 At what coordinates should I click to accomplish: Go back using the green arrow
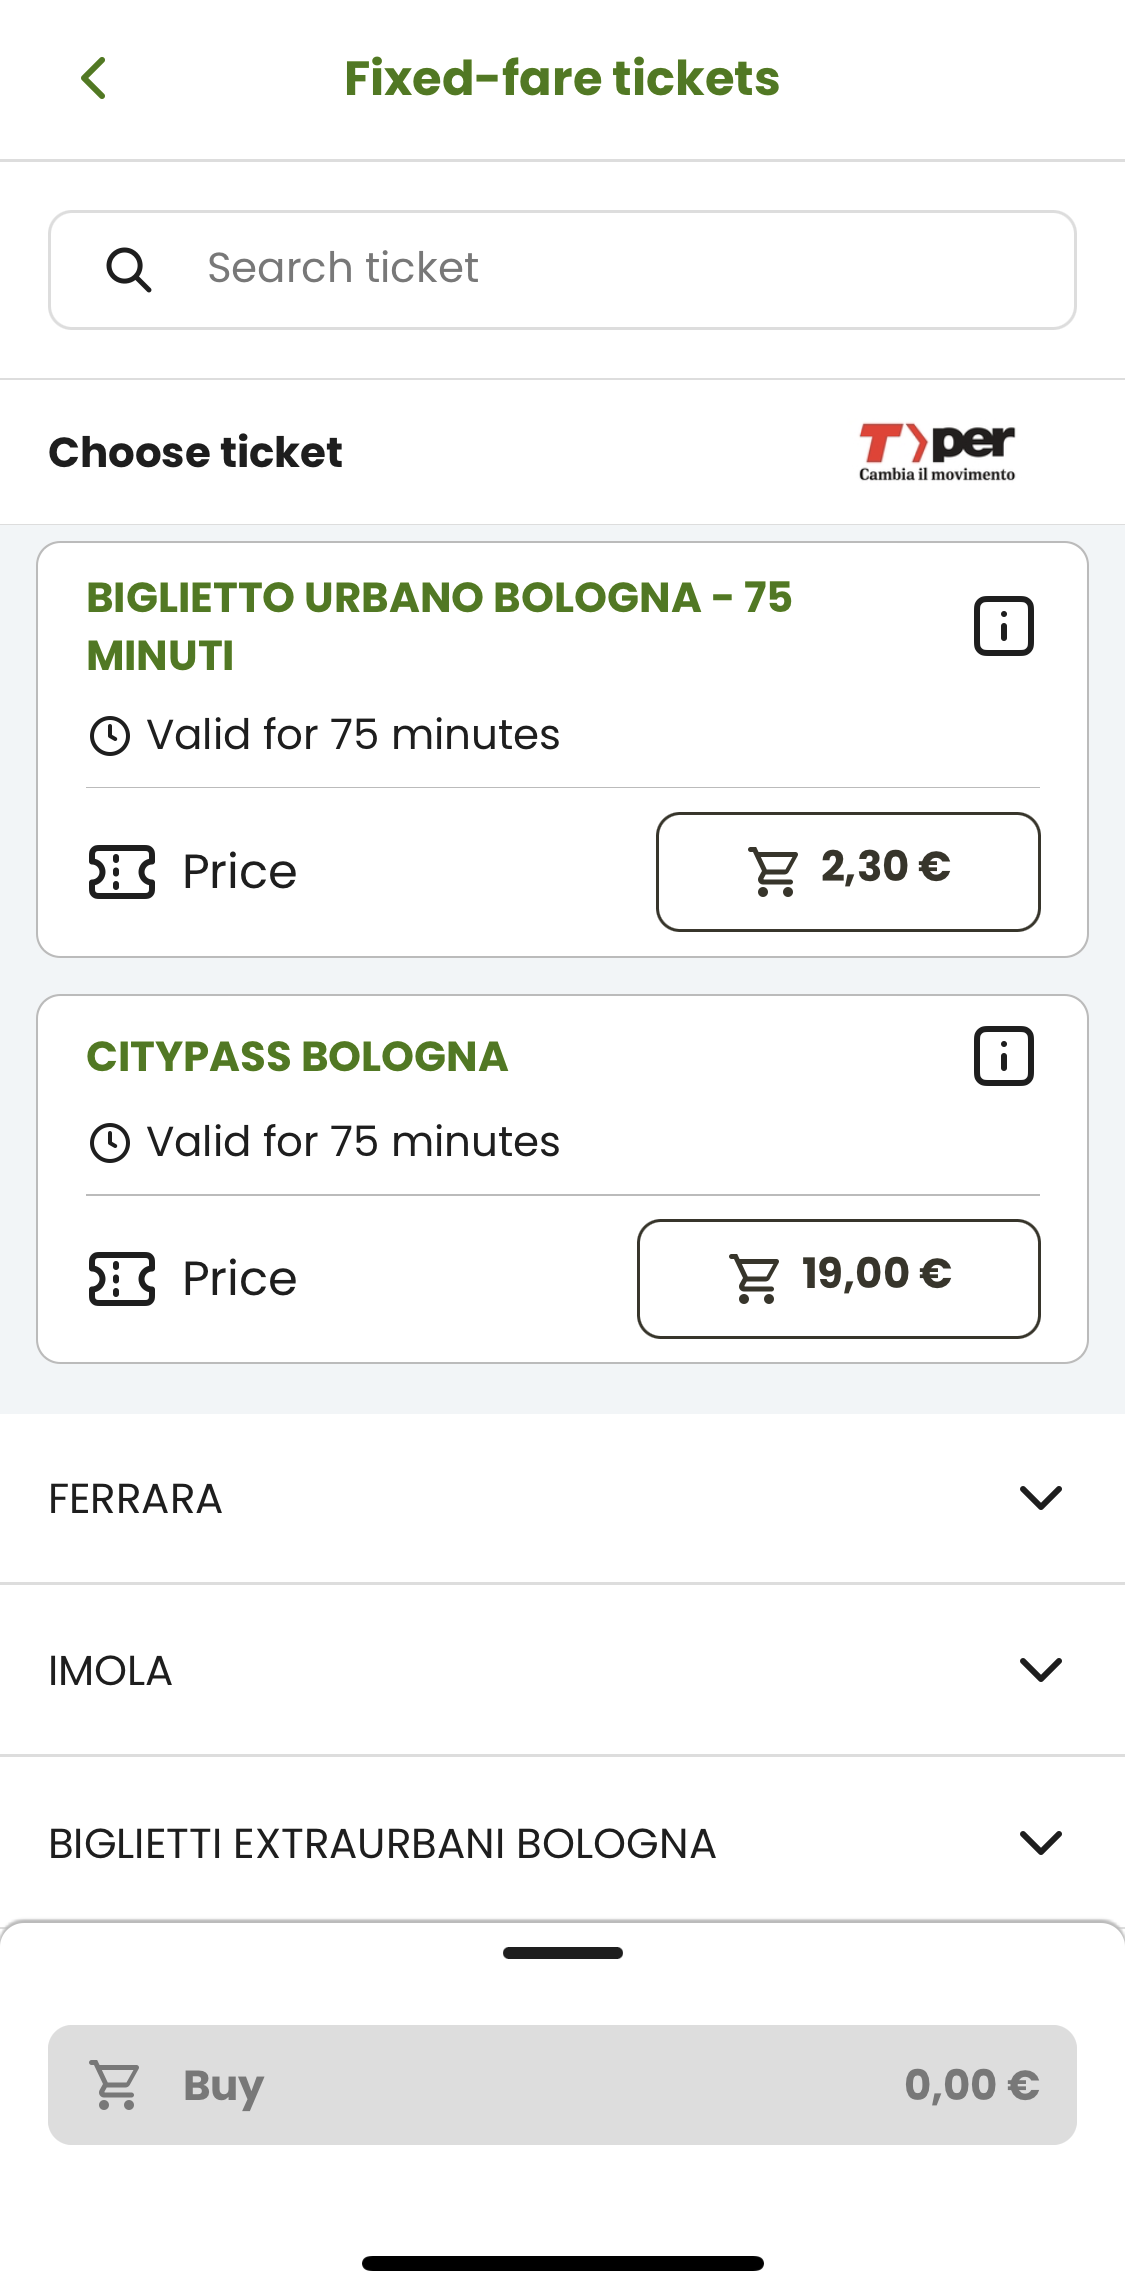click(94, 78)
